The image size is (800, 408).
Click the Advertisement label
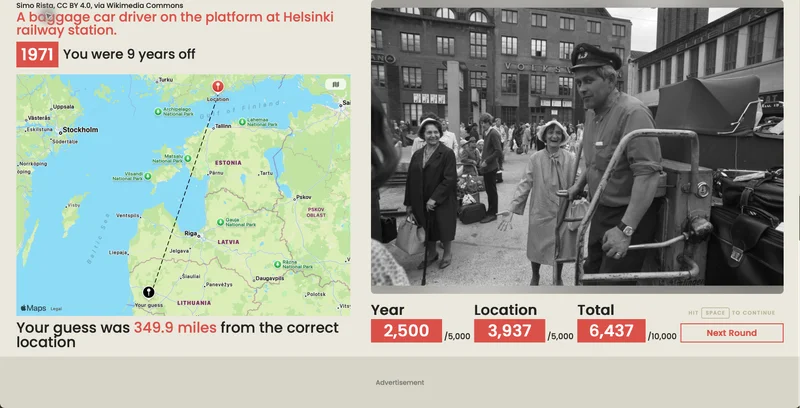400,382
